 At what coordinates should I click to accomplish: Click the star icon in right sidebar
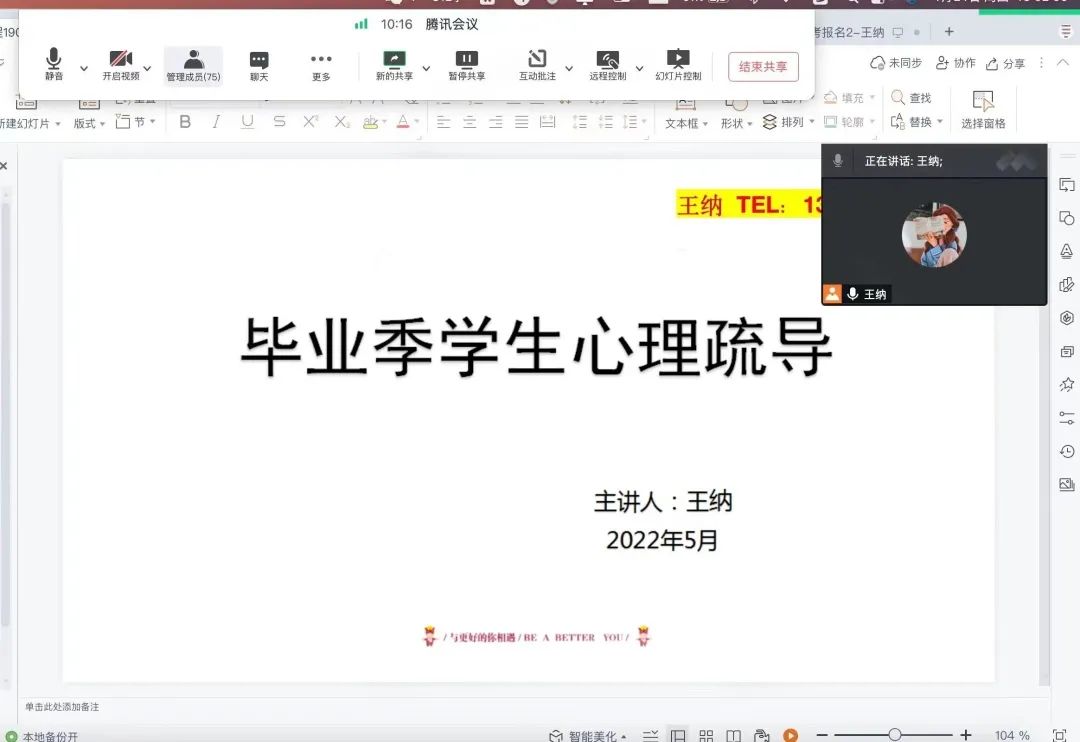tap(1067, 385)
